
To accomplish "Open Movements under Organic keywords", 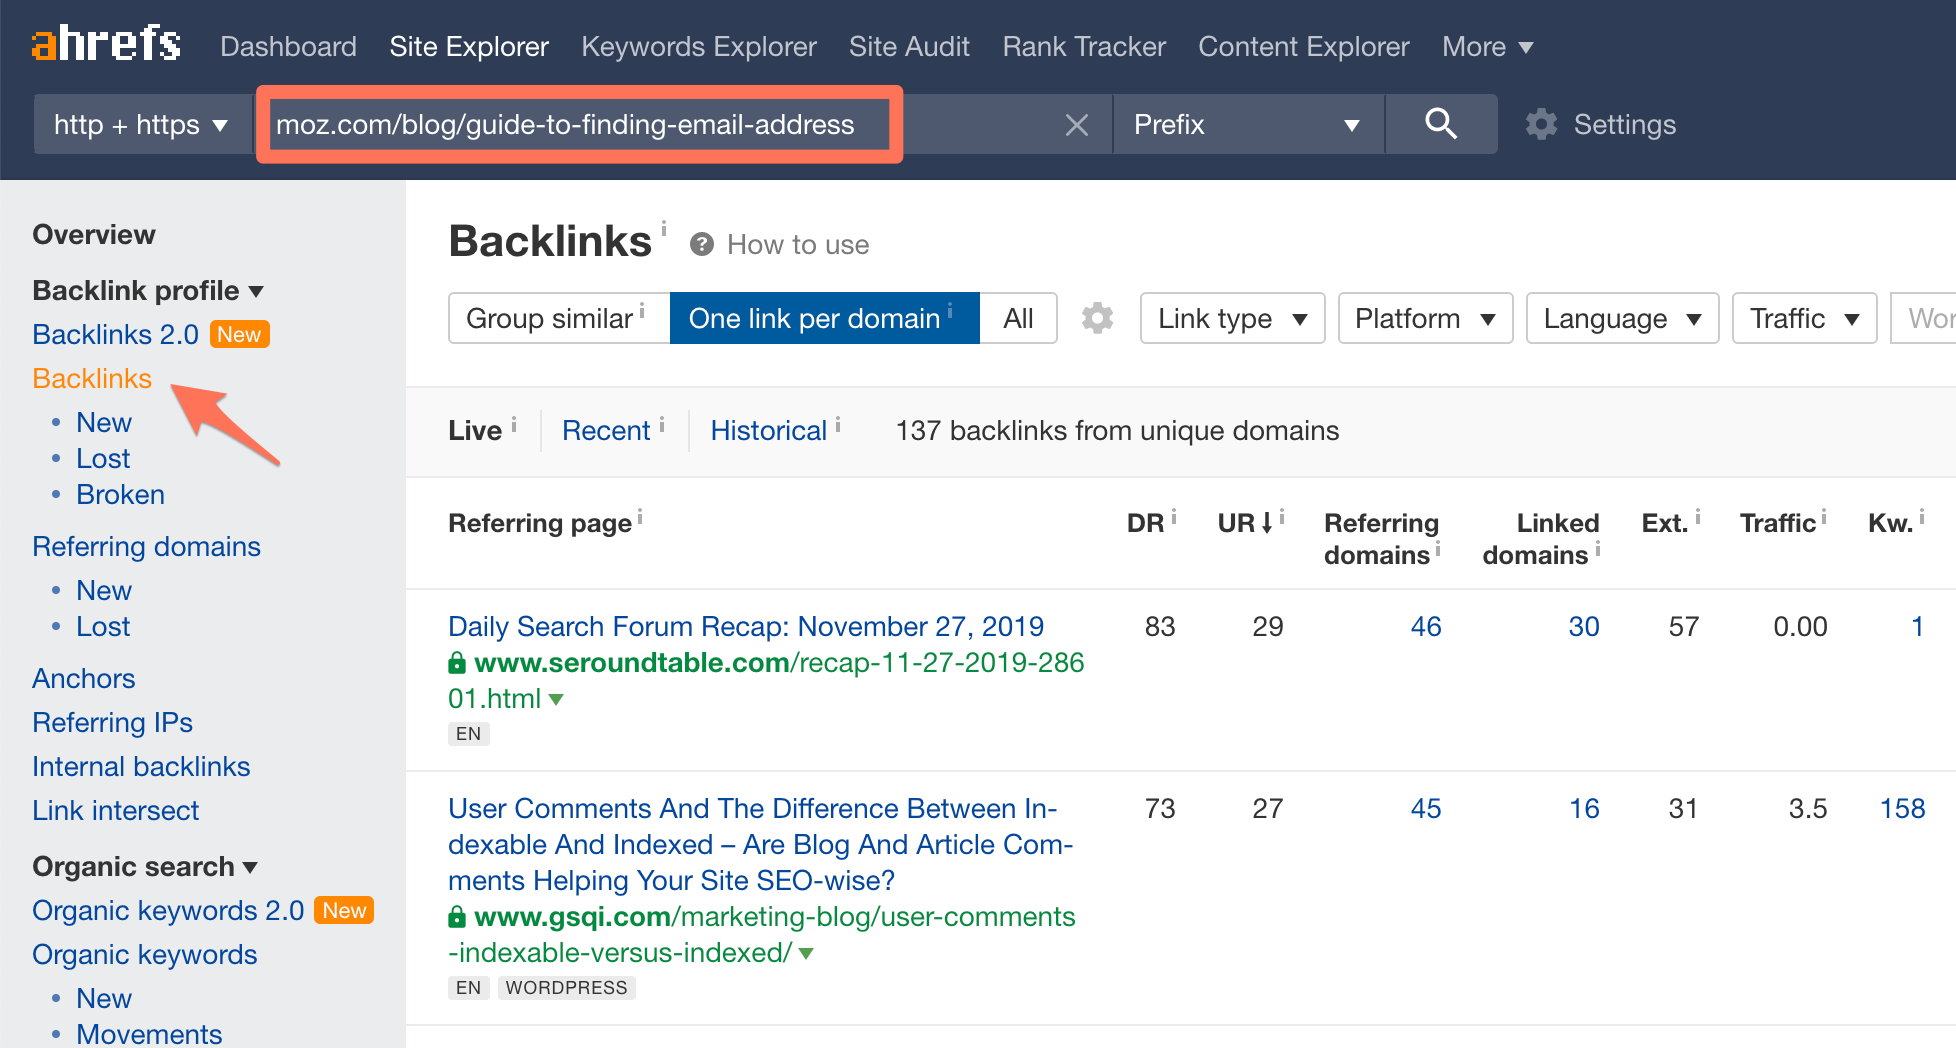I will (149, 1034).
